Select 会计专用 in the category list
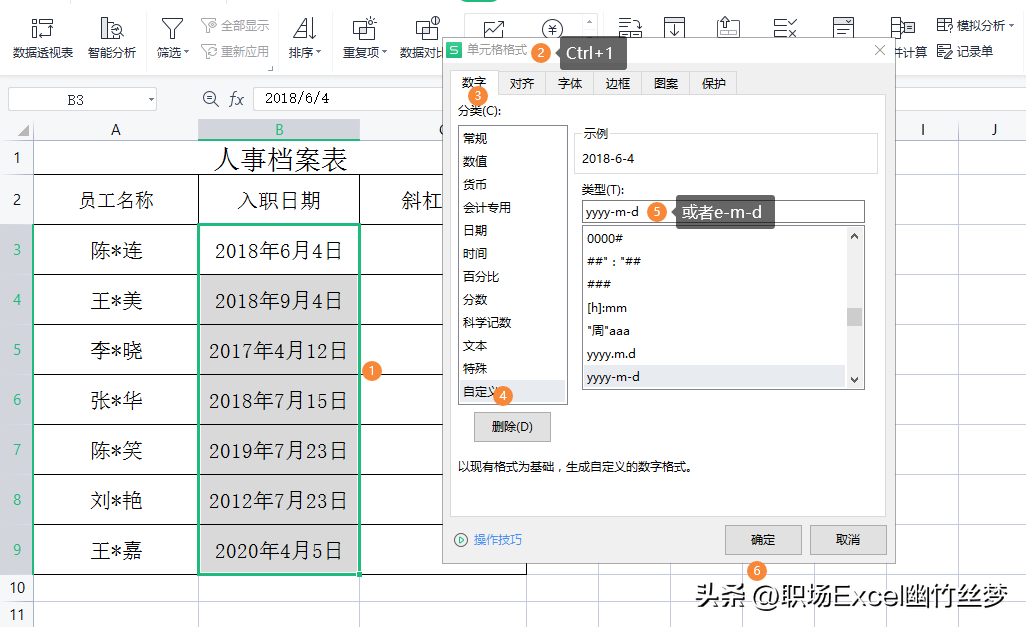1026x627 pixels. pyautogui.click(x=512, y=207)
